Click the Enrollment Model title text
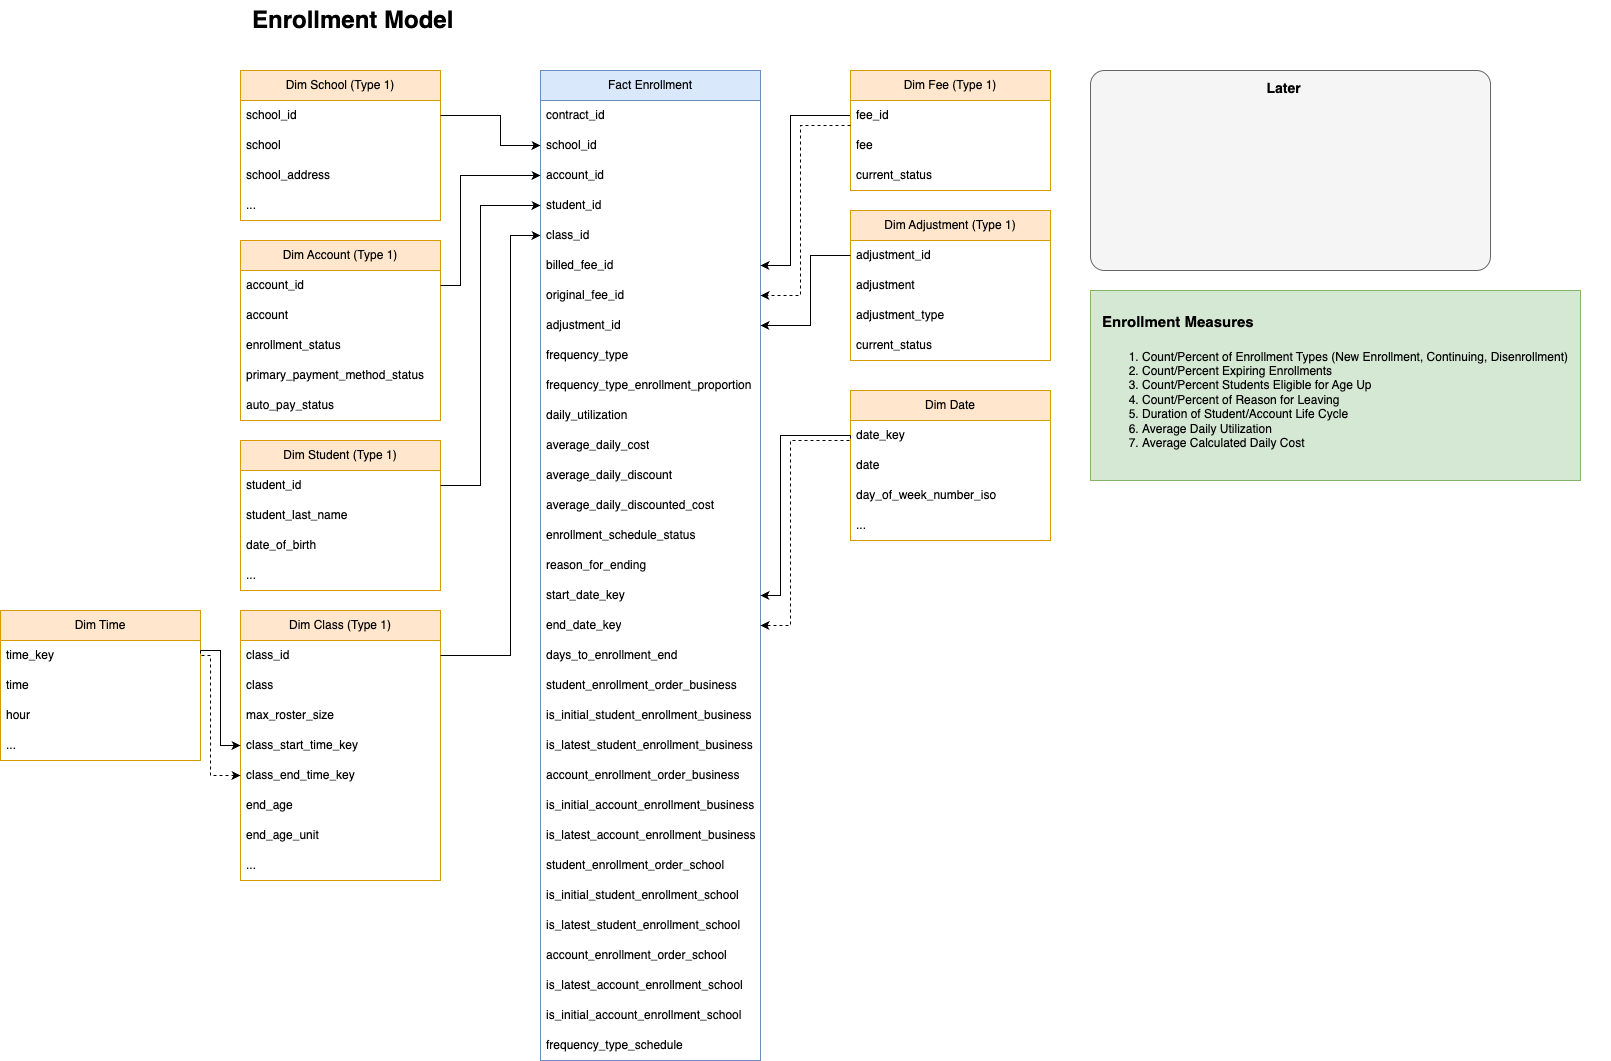Viewport: 1611px width, 1061px height. (x=352, y=20)
